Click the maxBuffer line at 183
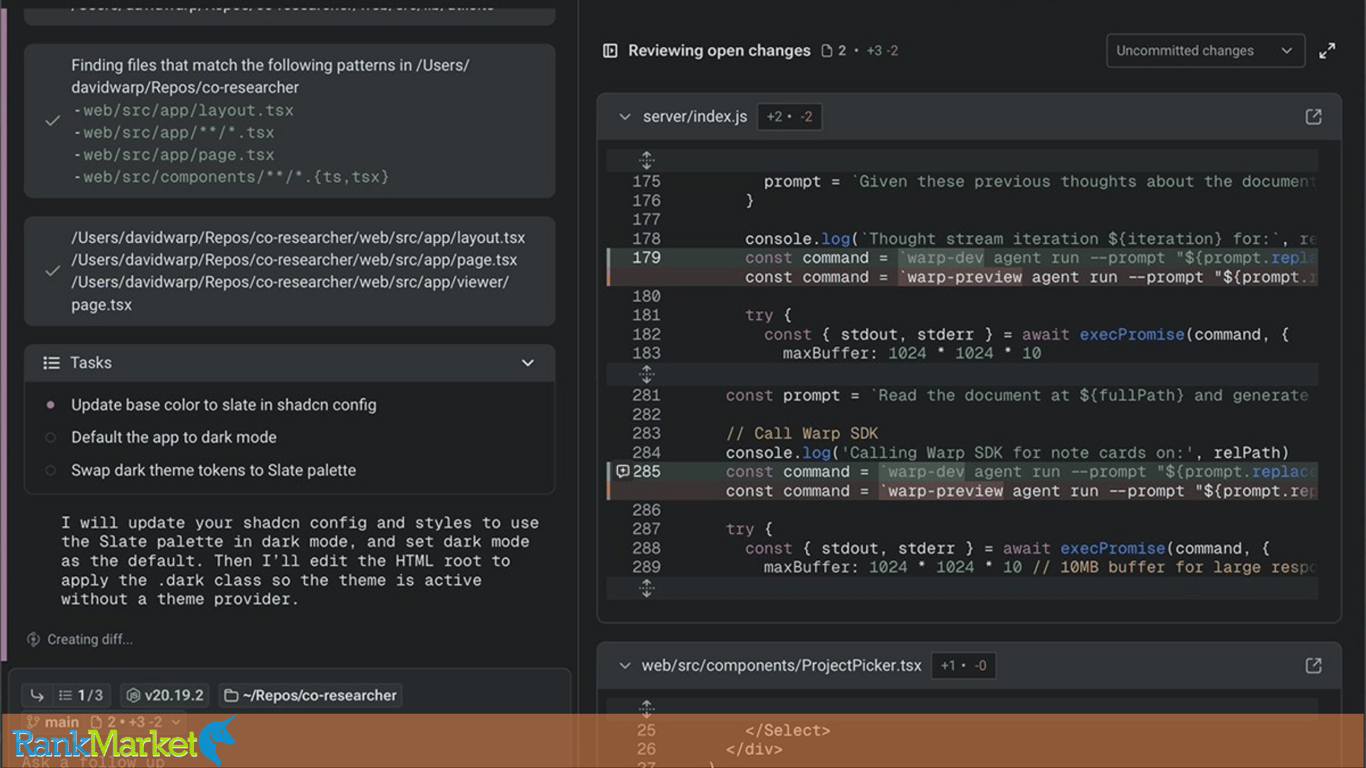1366x768 pixels. click(912, 353)
